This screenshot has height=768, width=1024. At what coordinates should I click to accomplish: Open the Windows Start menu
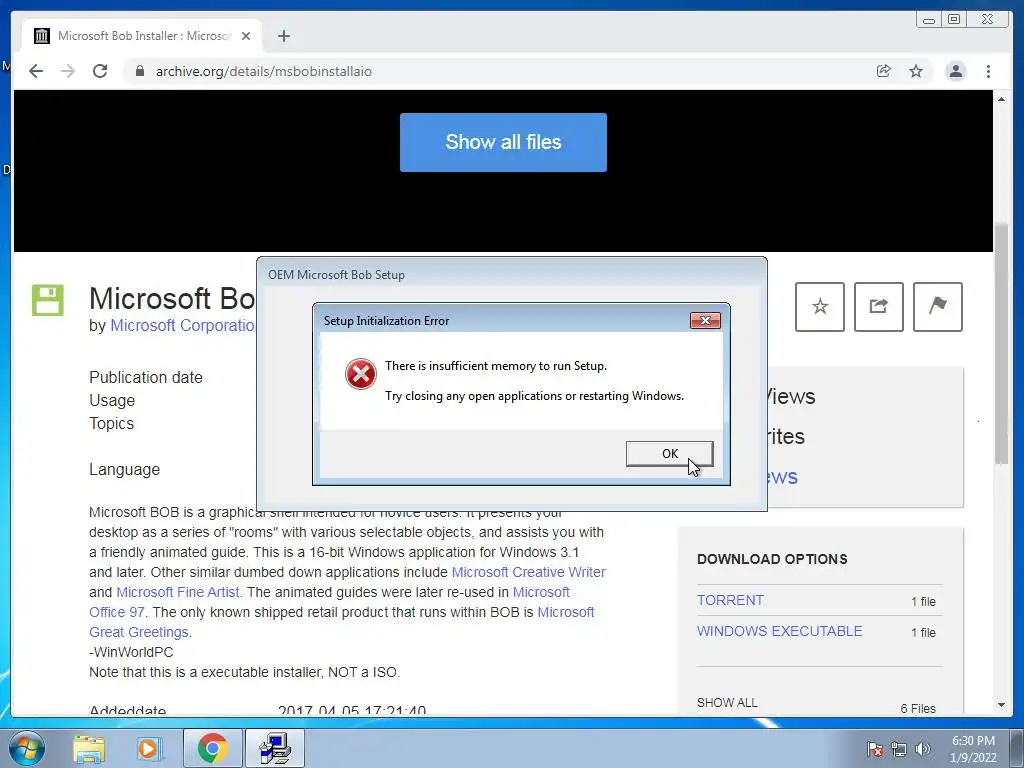pos(27,748)
